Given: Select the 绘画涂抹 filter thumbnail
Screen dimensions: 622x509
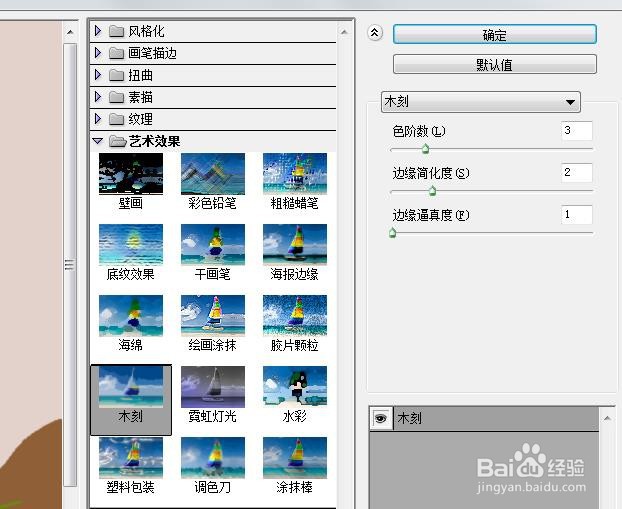Looking at the screenshot, I should pos(213,316).
